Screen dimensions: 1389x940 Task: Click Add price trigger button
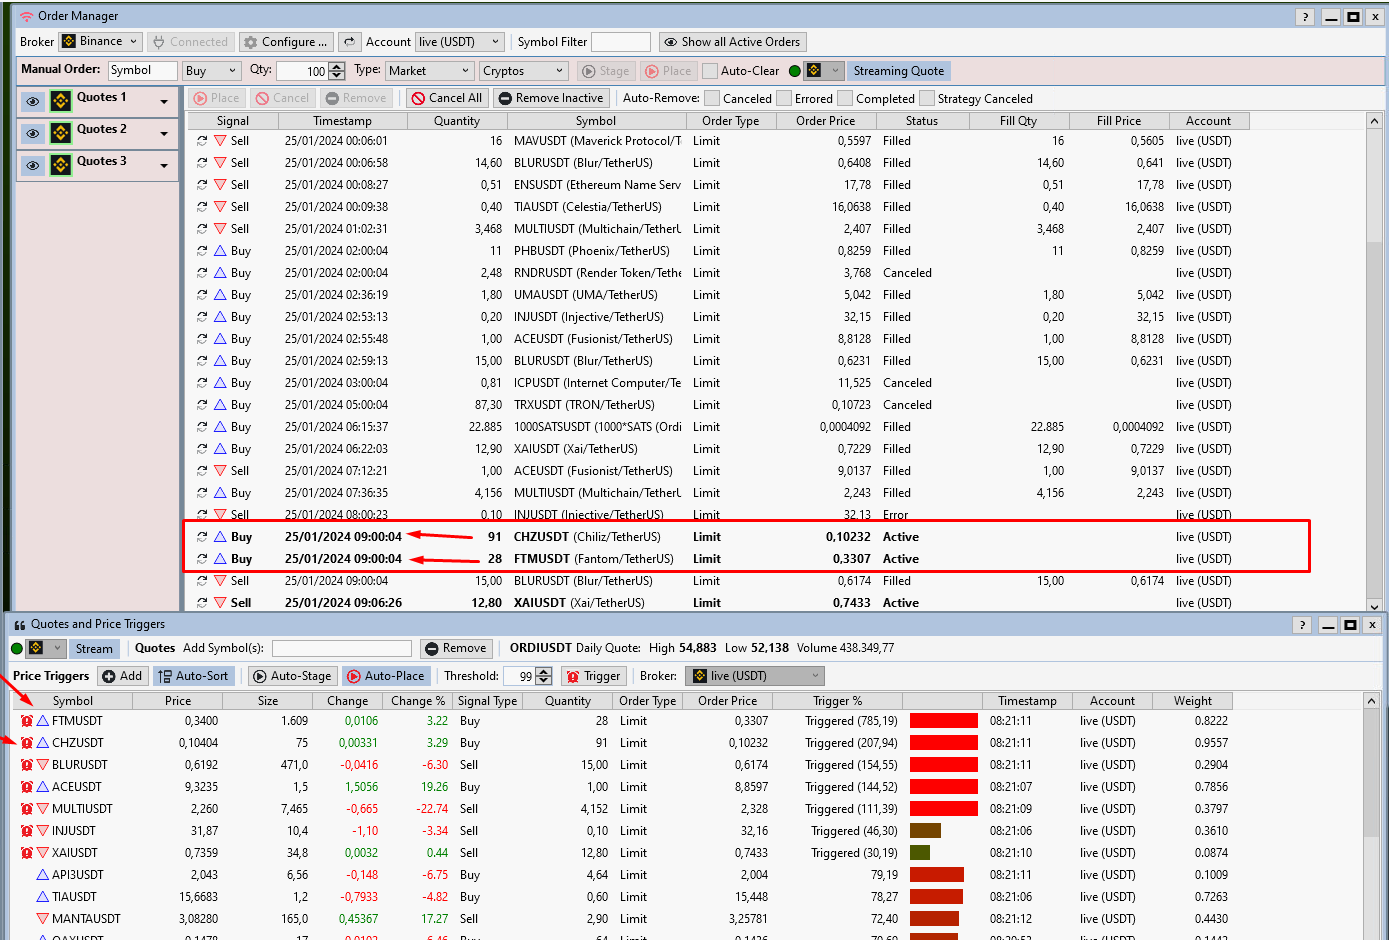122,676
